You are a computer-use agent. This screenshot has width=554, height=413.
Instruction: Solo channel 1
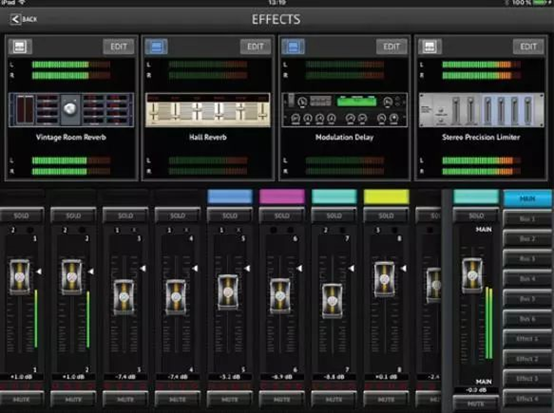(22, 216)
